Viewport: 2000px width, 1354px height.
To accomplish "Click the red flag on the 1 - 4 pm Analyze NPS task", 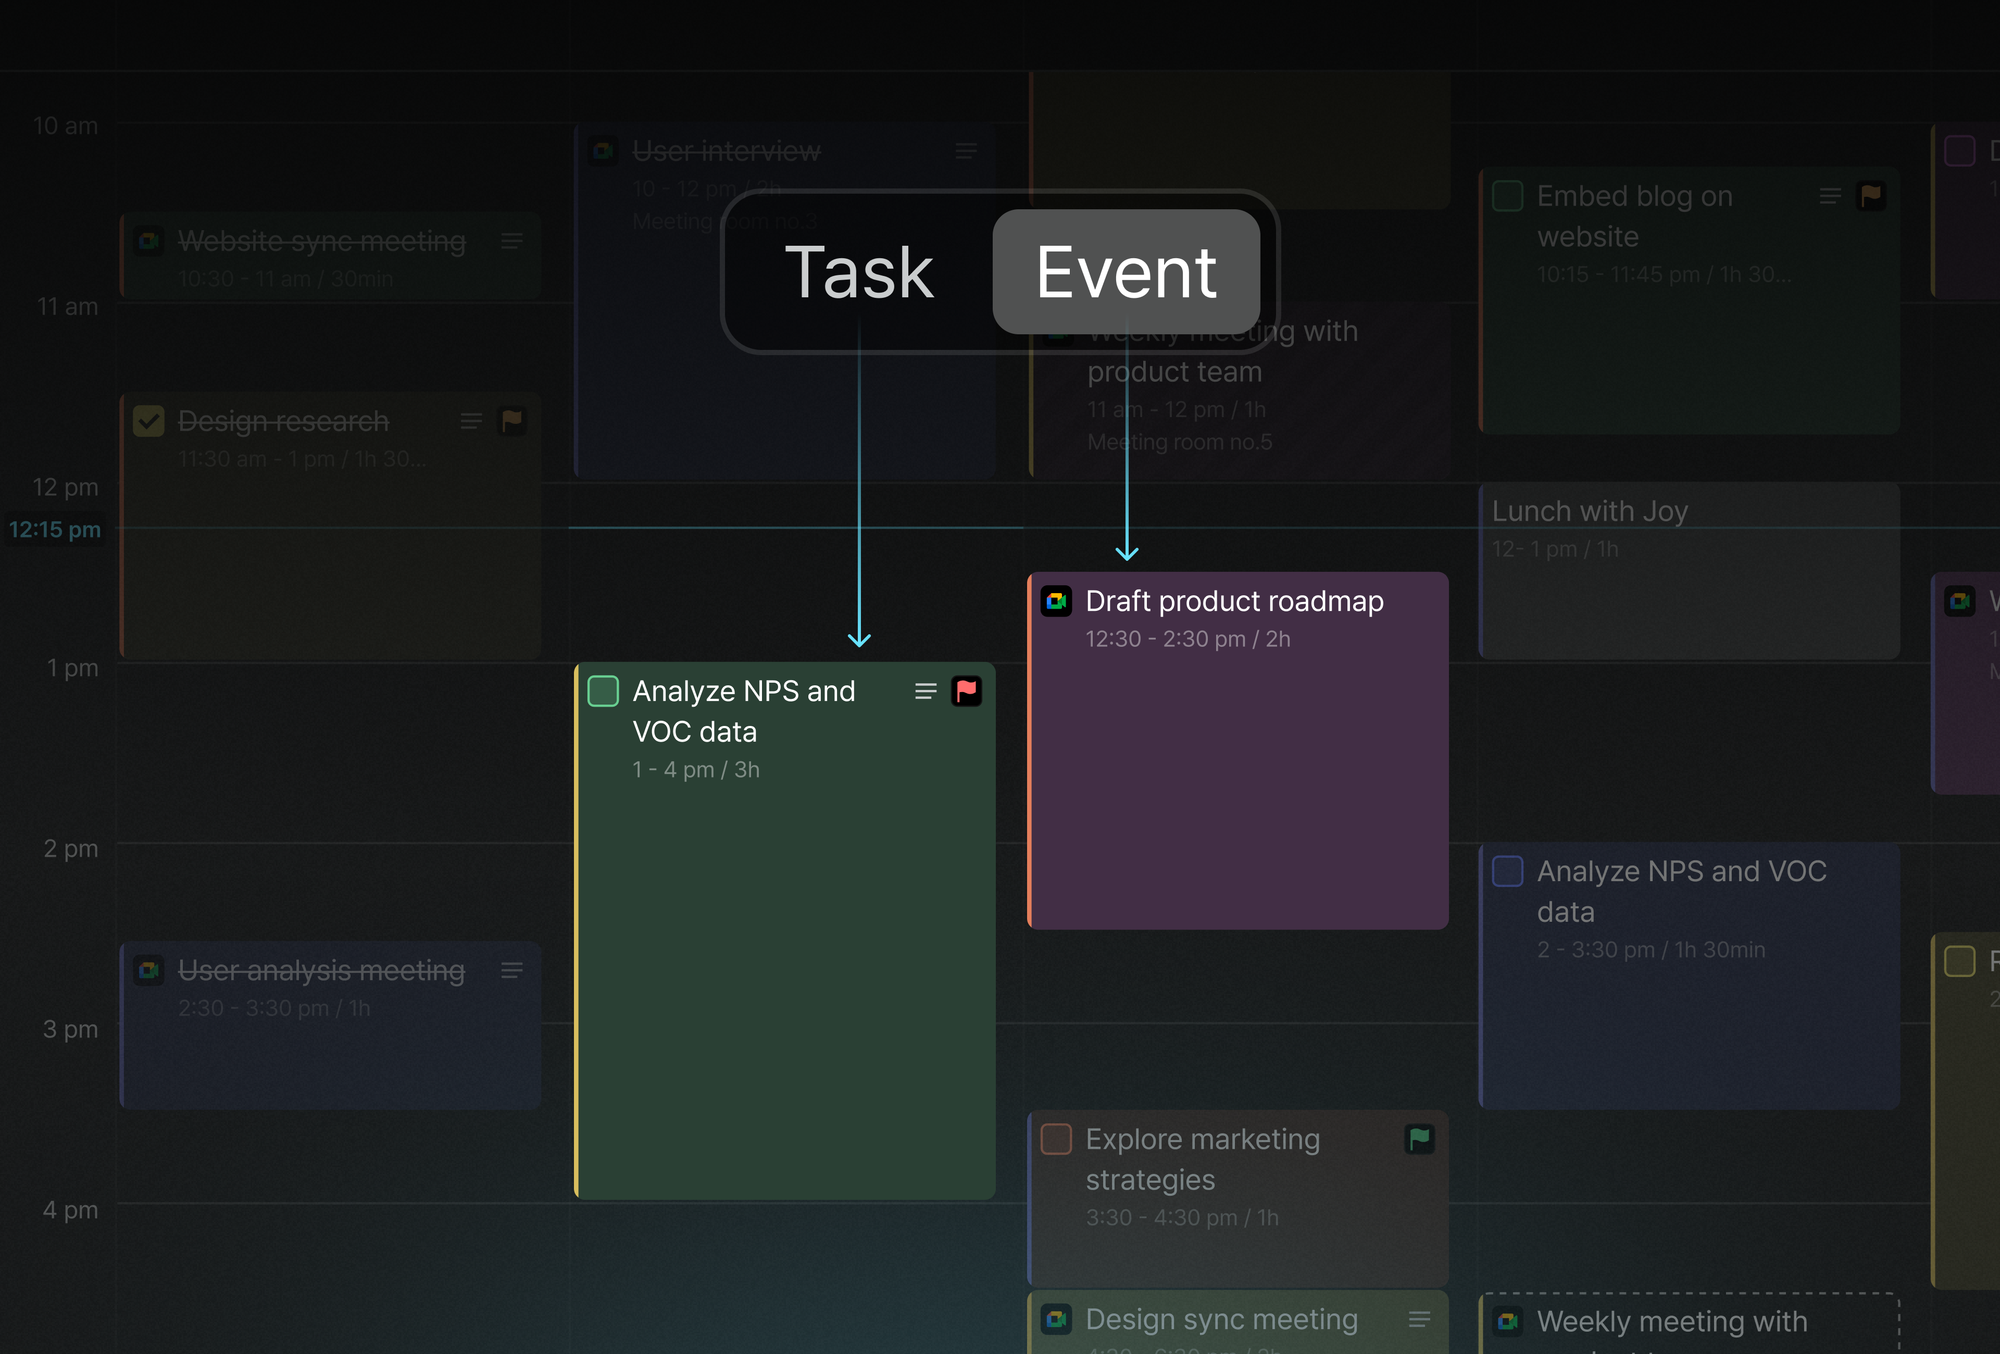I will pyautogui.click(x=966, y=691).
